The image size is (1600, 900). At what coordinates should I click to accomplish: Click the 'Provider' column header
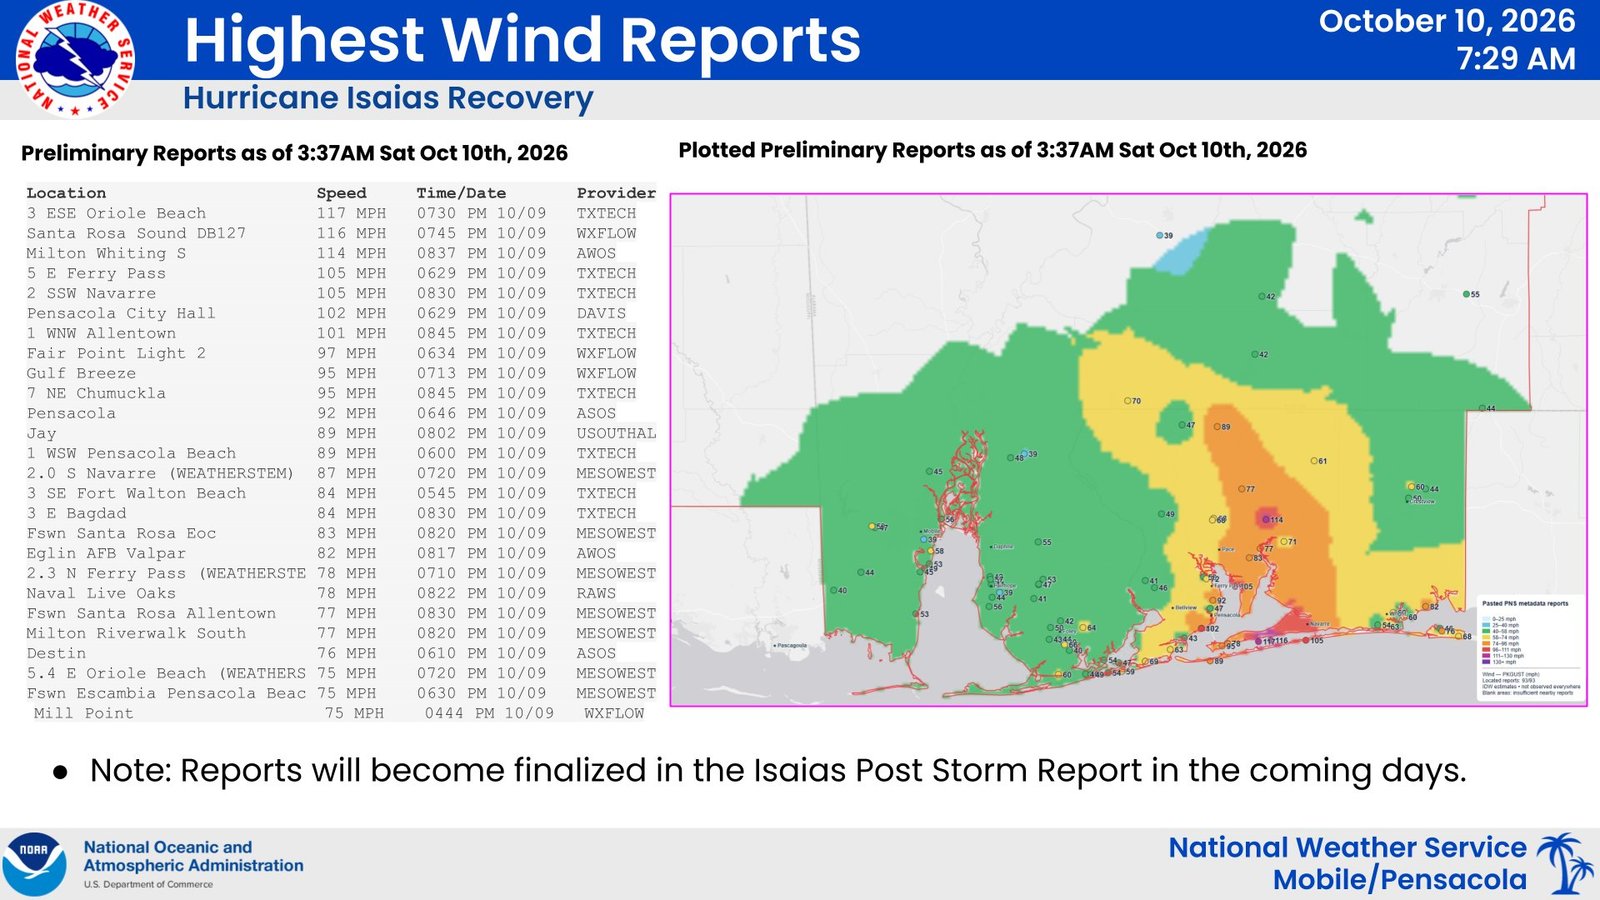(x=616, y=193)
